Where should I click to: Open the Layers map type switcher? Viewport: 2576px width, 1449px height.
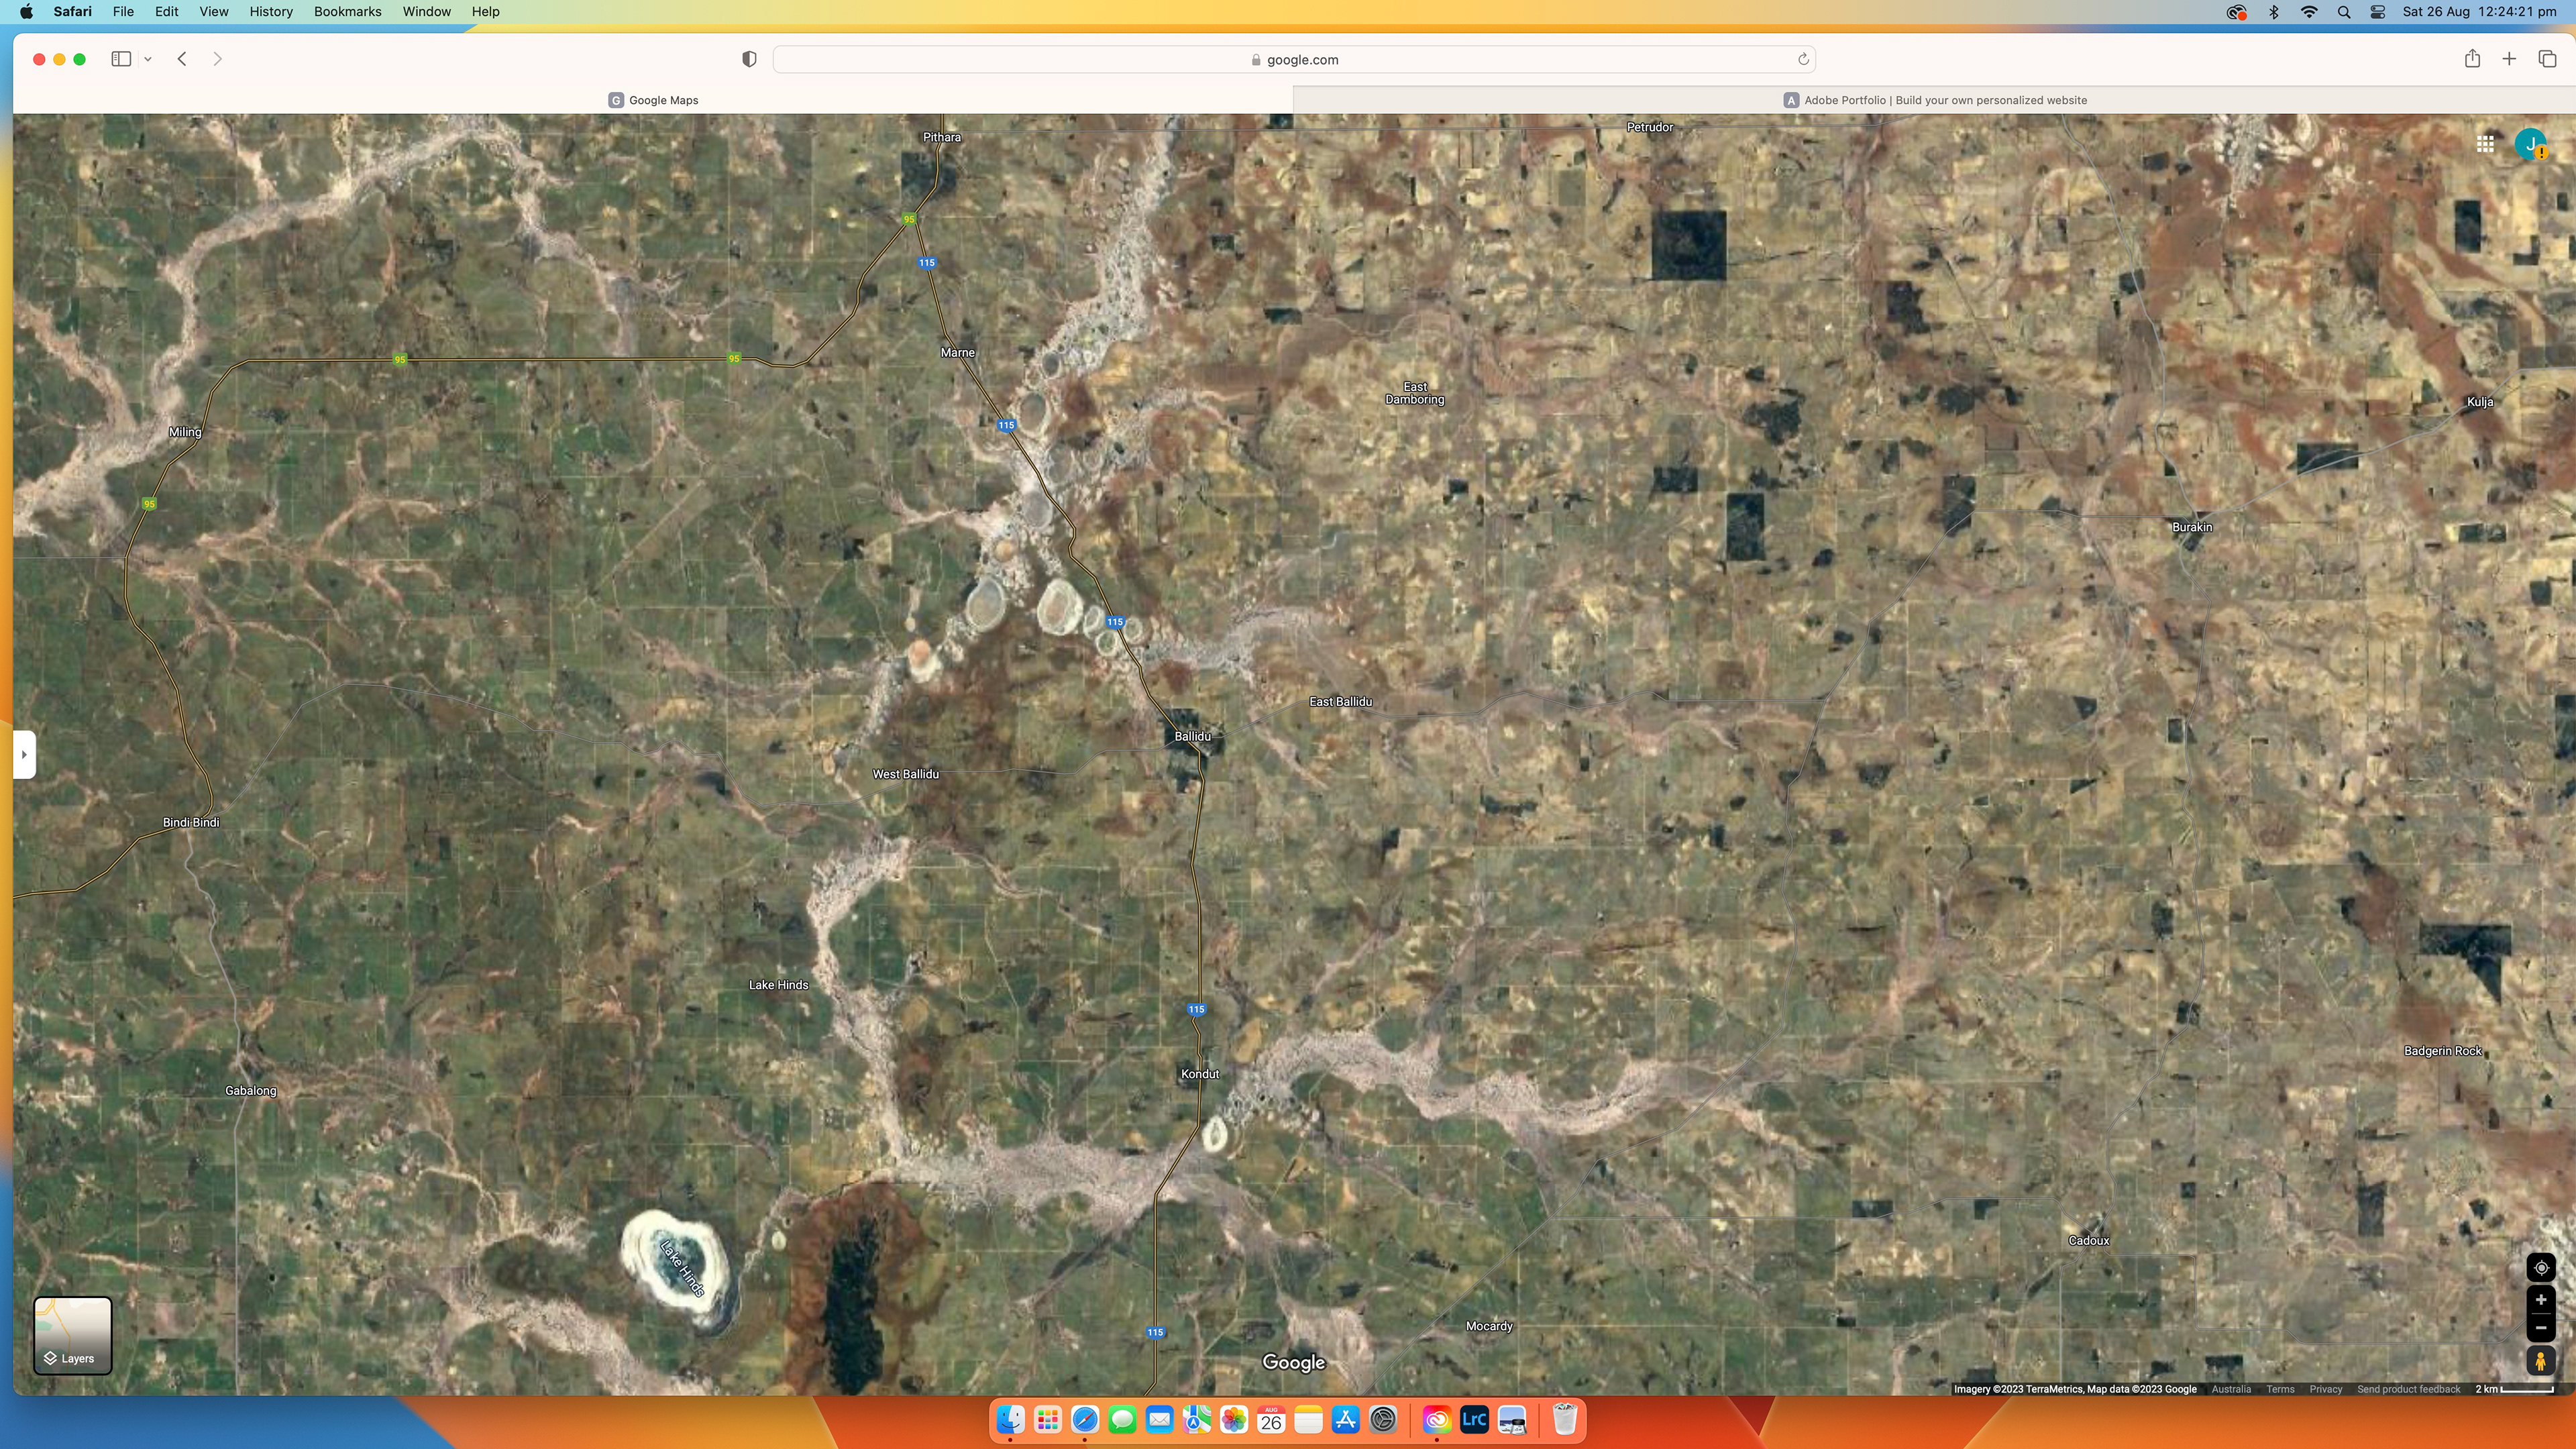[x=73, y=1335]
